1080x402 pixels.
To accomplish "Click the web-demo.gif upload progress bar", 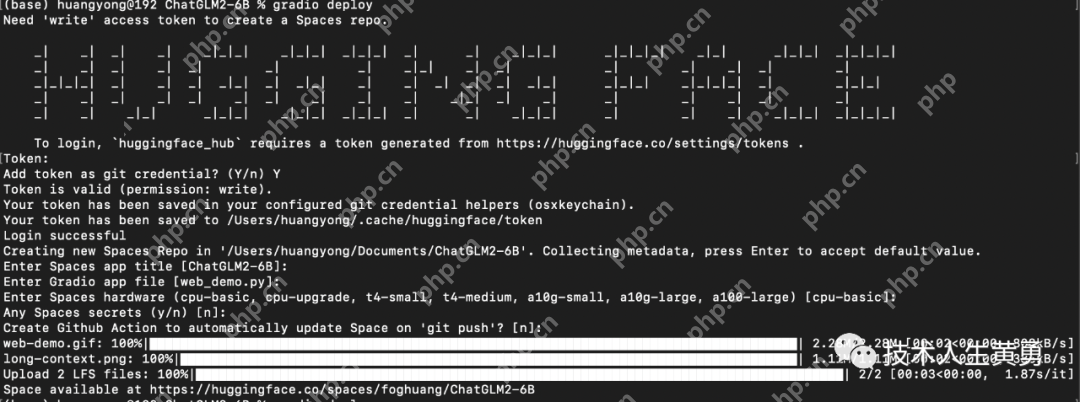I will coord(473,343).
